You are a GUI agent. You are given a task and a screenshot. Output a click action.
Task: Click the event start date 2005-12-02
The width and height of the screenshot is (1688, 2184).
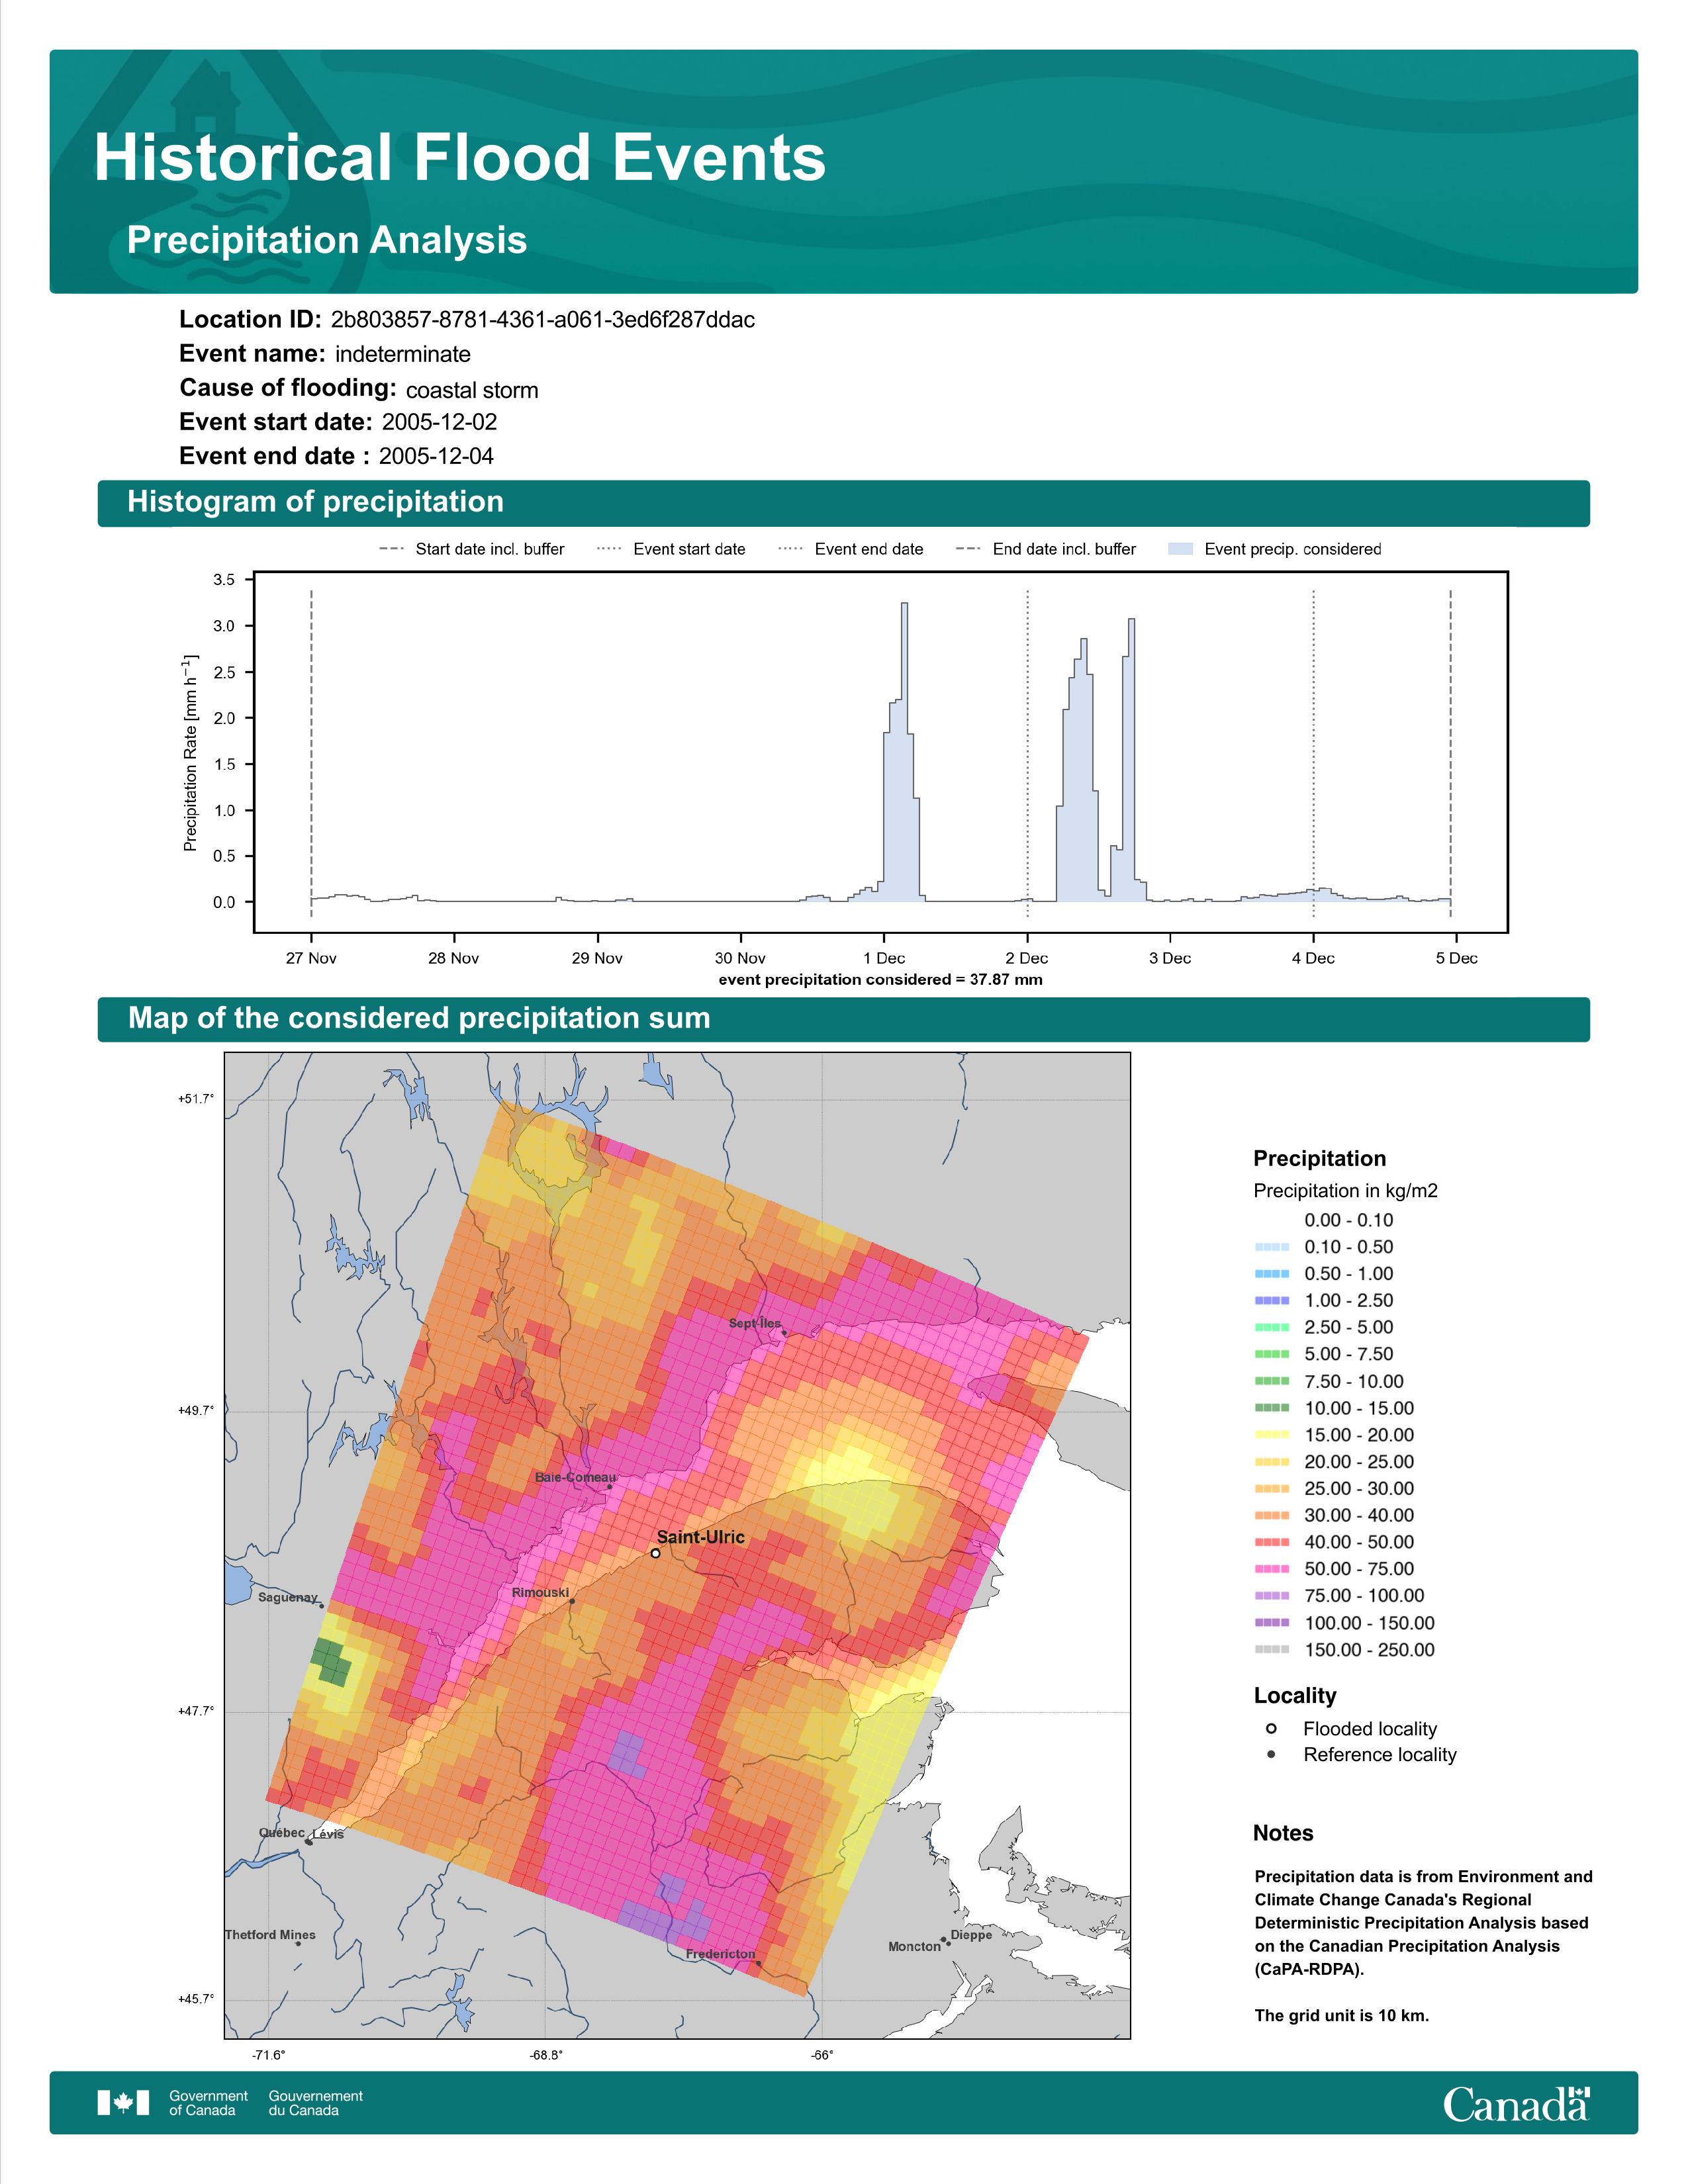coord(439,422)
